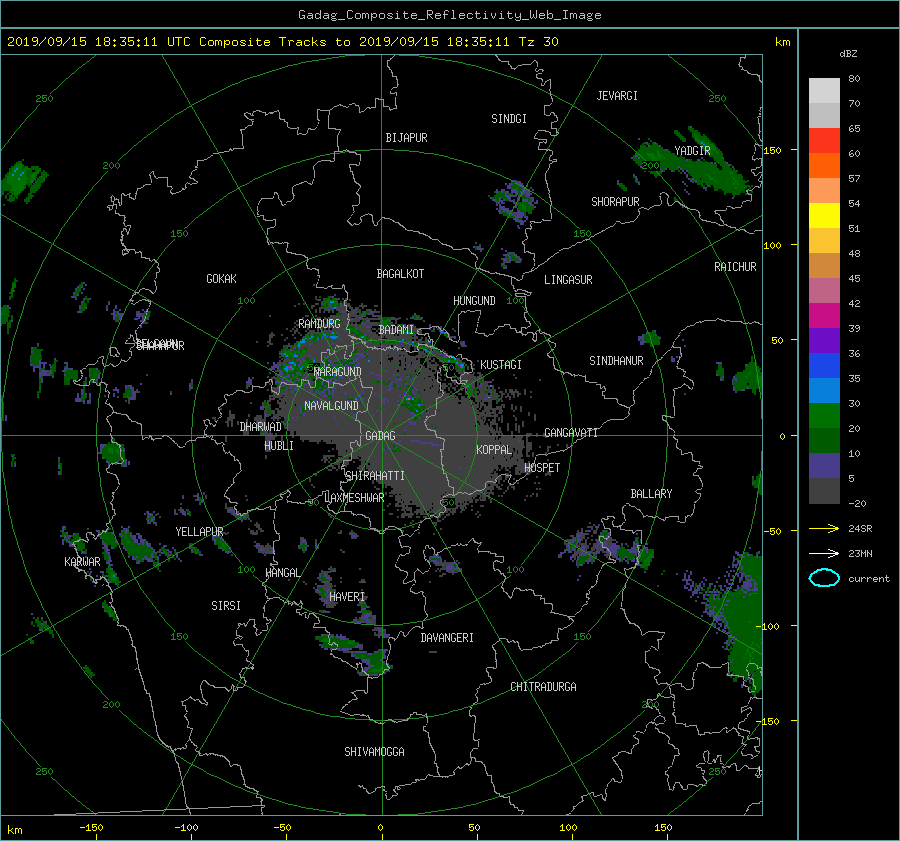Click the YADGIR city label
The width and height of the screenshot is (900, 841).
tap(692, 150)
